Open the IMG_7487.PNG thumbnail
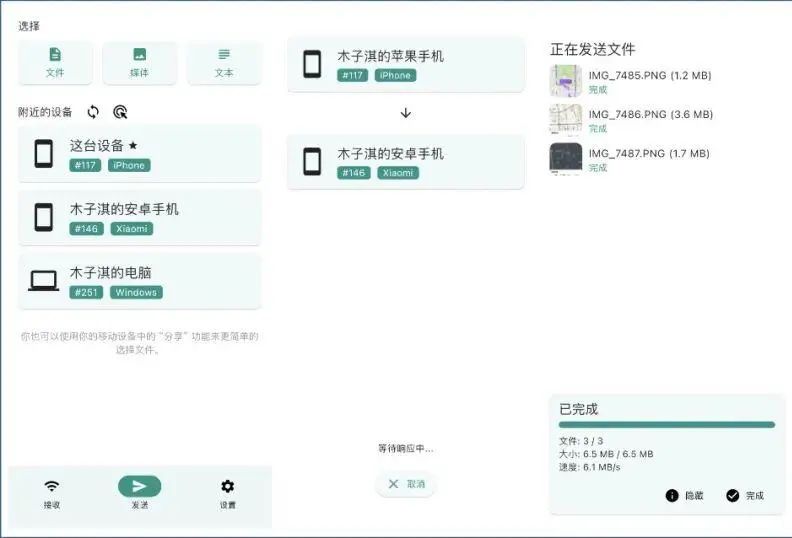 coord(566,159)
